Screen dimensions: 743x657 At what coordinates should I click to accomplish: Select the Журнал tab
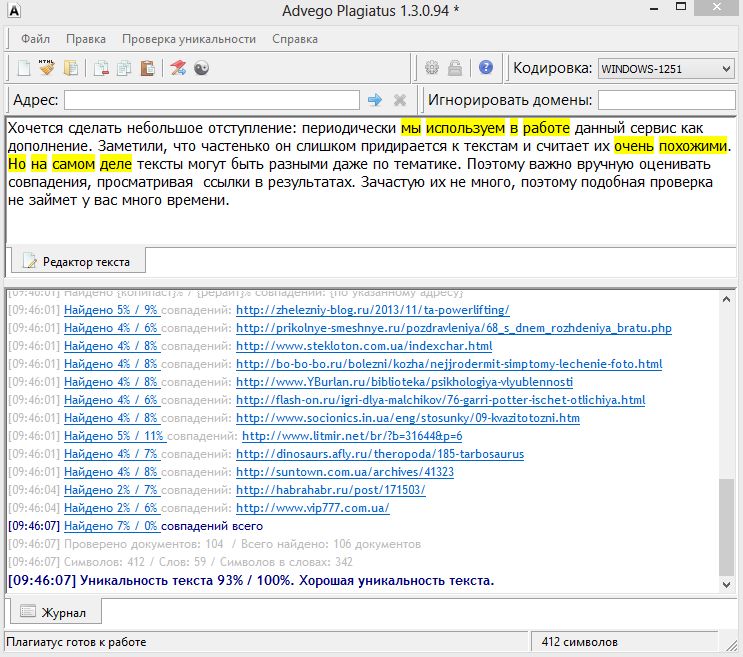[54, 611]
